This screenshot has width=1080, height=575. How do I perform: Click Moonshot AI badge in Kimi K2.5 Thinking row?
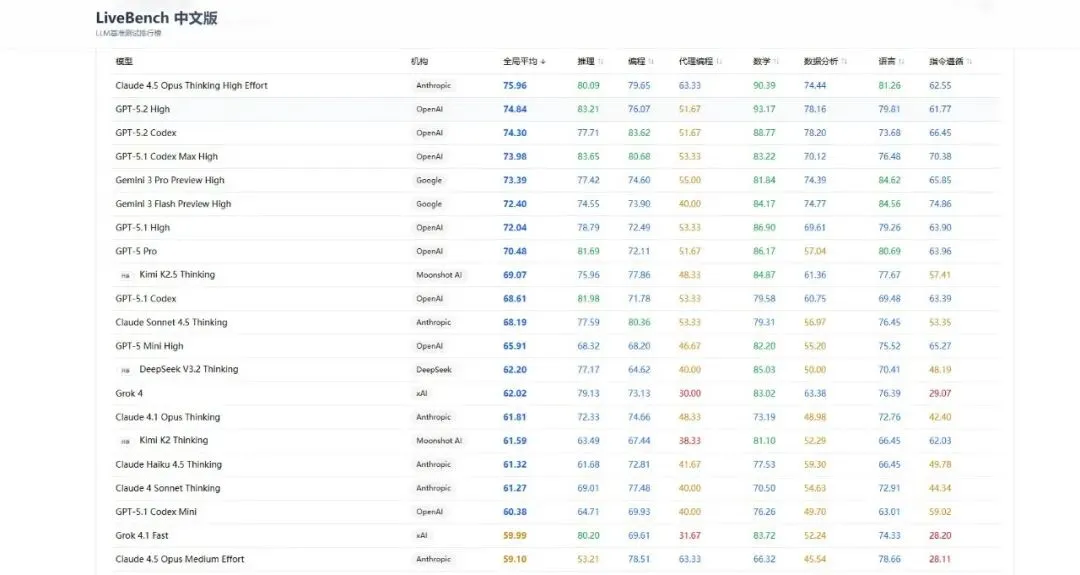coord(439,275)
